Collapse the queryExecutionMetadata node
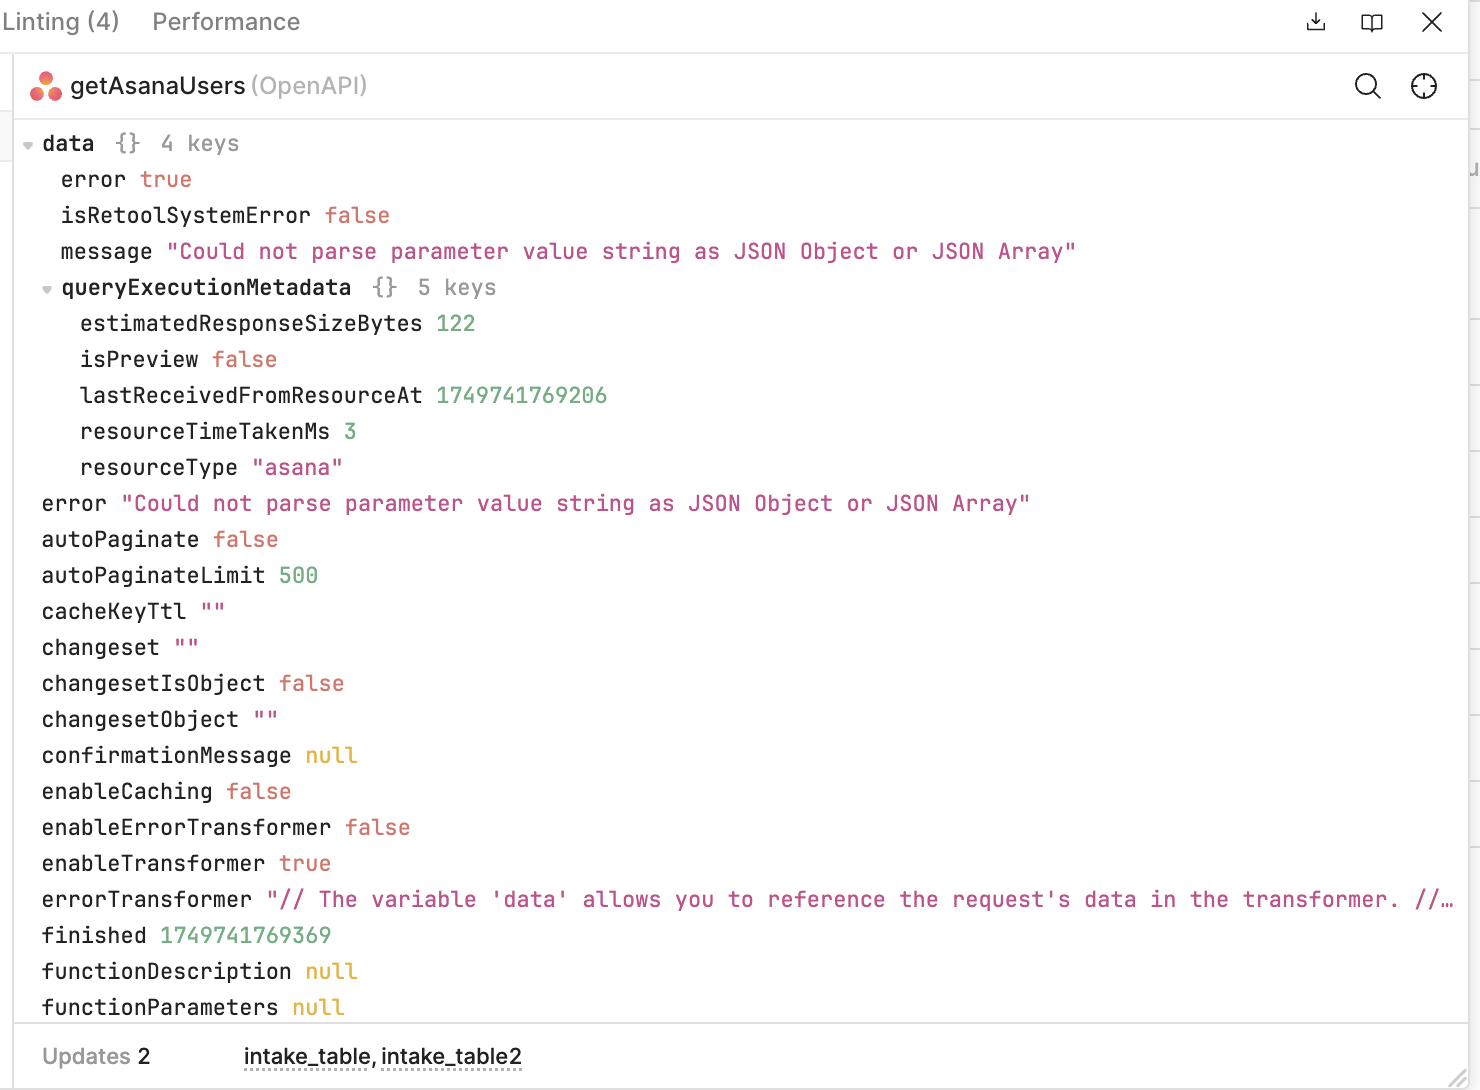This screenshot has height=1090, width=1480. [47, 289]
